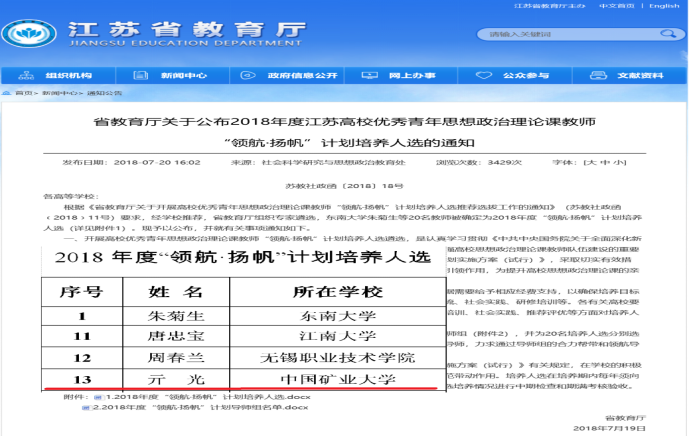Click row number 12 cell
Screen dimensions: 689x436
82,358
